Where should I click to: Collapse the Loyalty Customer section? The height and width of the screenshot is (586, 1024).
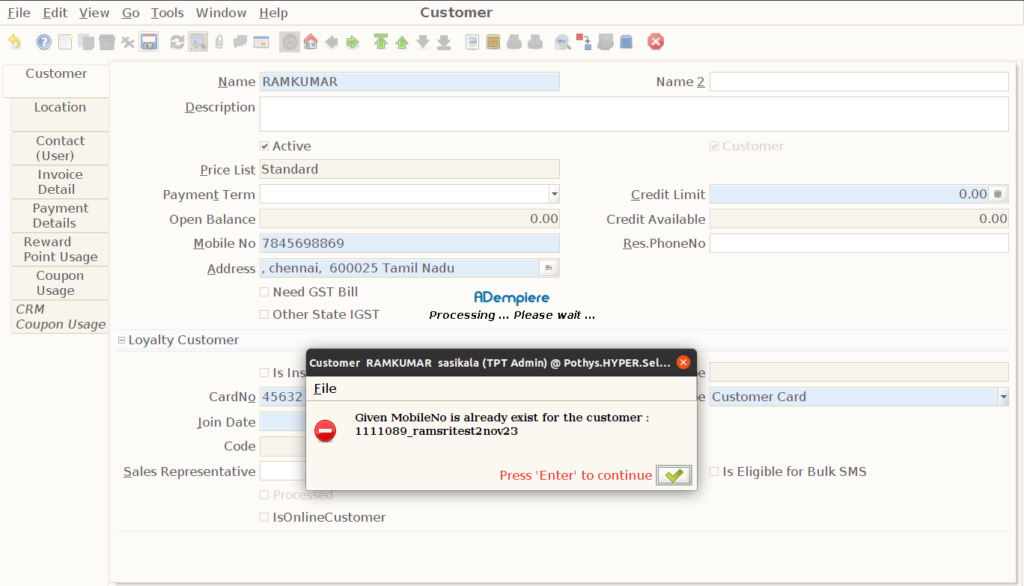[x=121, y=340]
